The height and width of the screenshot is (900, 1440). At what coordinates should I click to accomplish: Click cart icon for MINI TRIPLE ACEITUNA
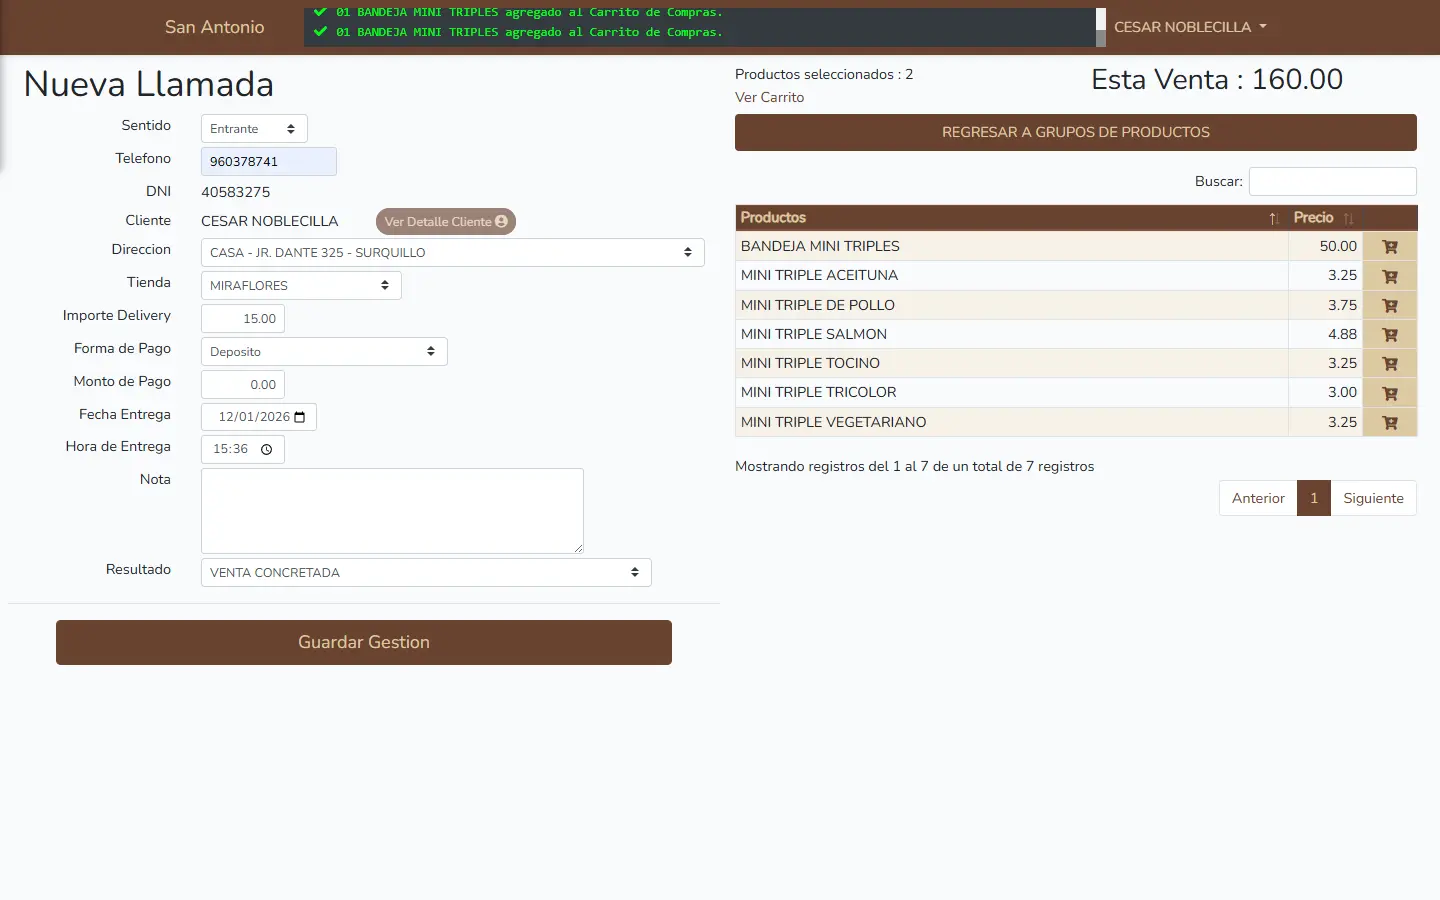tap(1389, 276)
